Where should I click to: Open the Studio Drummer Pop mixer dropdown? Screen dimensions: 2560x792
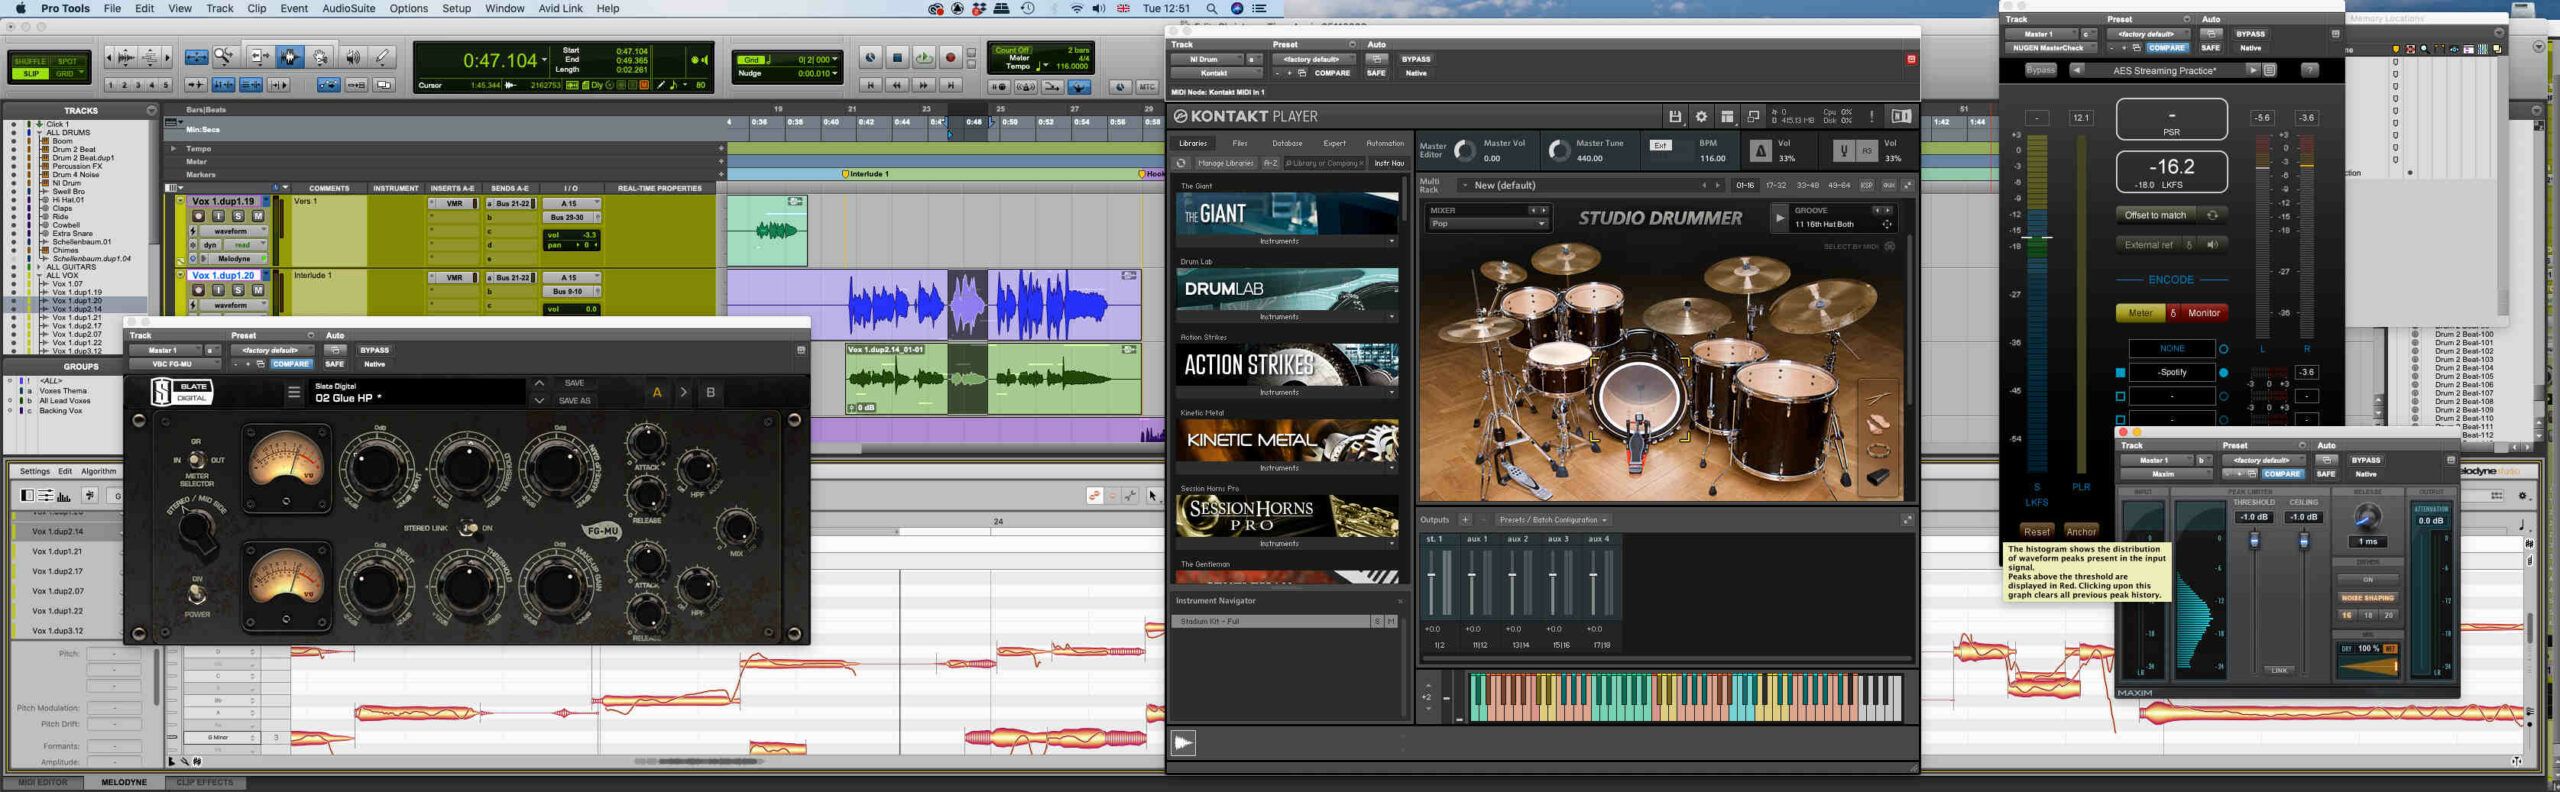[1541, 224]
